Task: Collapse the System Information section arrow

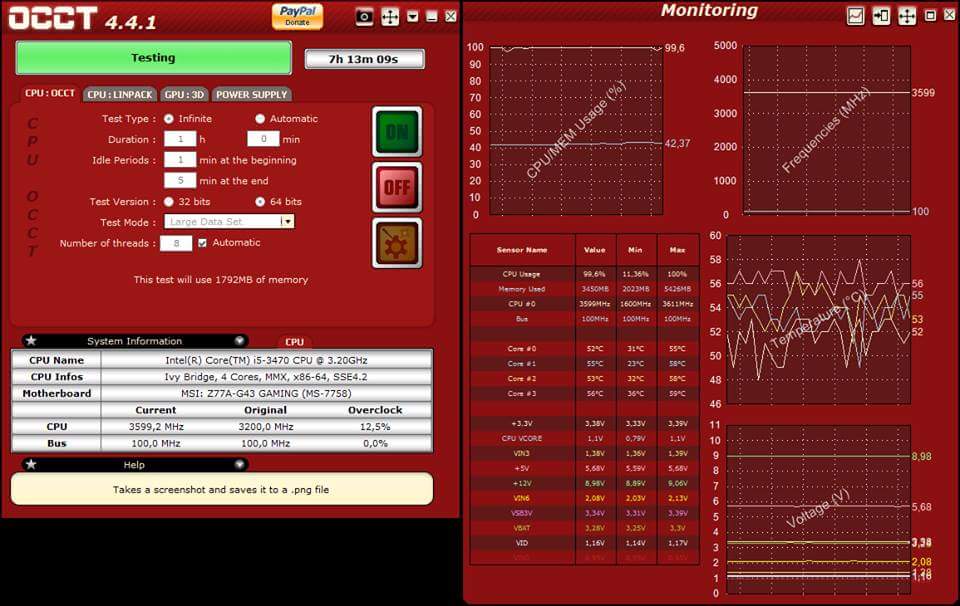Action: pos(239,340)
